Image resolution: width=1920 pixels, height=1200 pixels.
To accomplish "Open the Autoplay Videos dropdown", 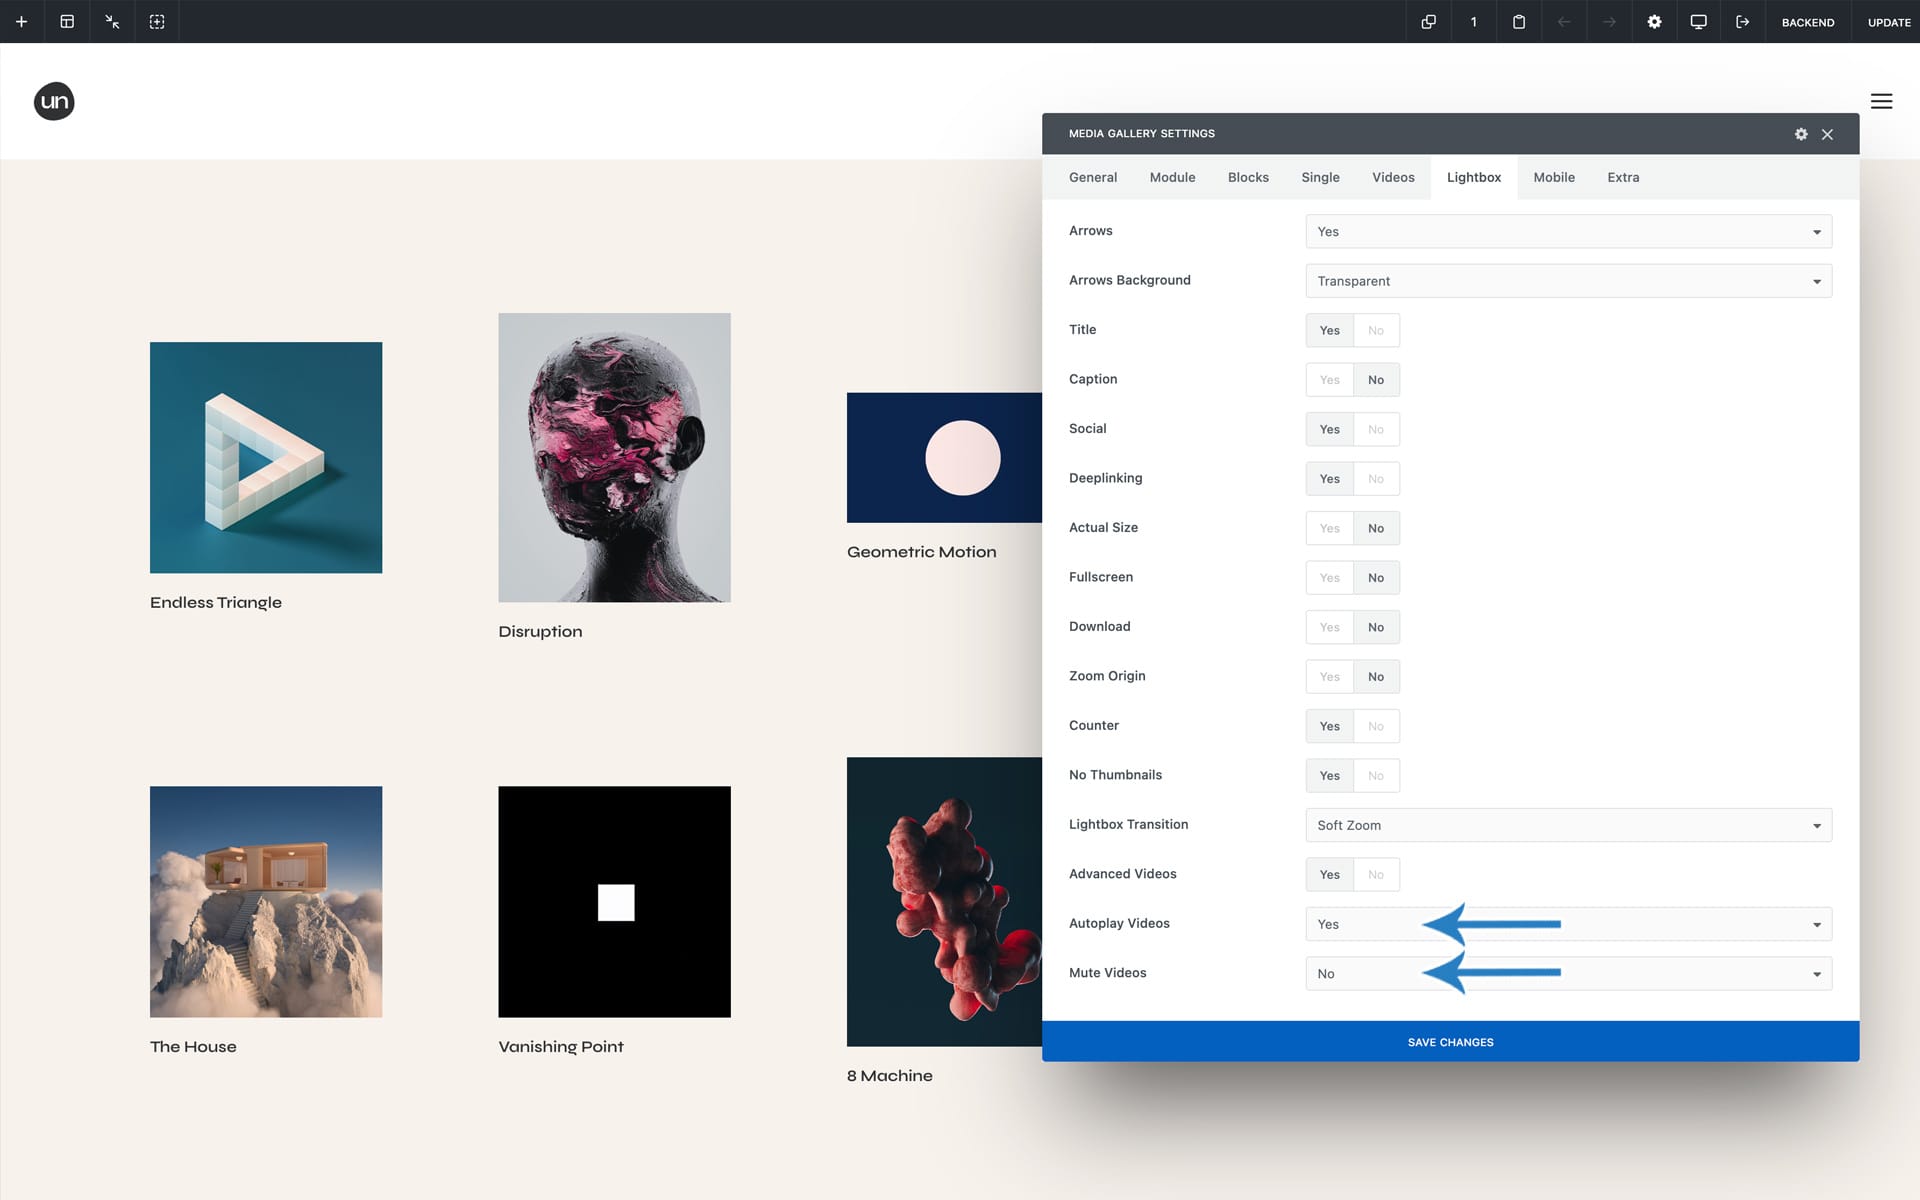I will click(1568, 924).
